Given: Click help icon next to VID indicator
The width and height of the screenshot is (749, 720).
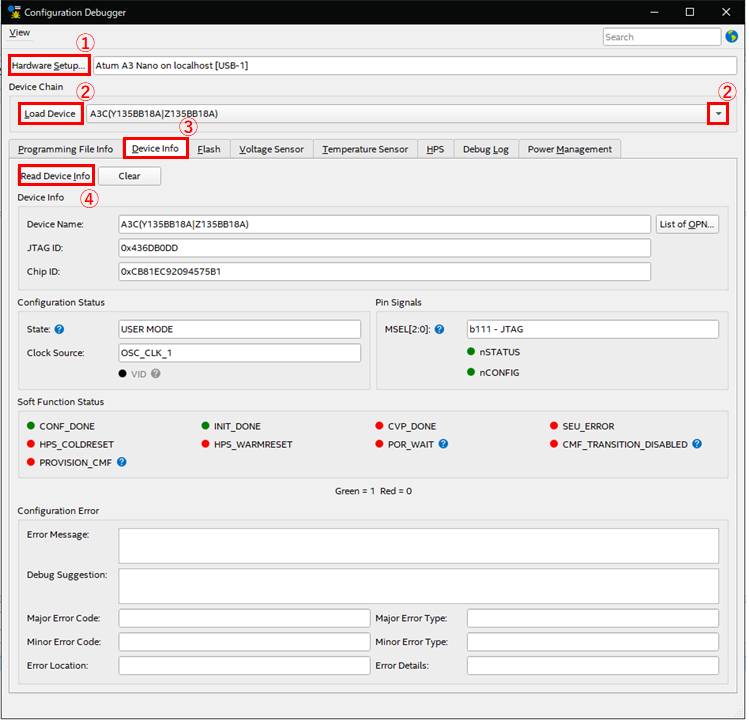Looking at the screenshot, I should pyautogui.click(x=155, y=373).
